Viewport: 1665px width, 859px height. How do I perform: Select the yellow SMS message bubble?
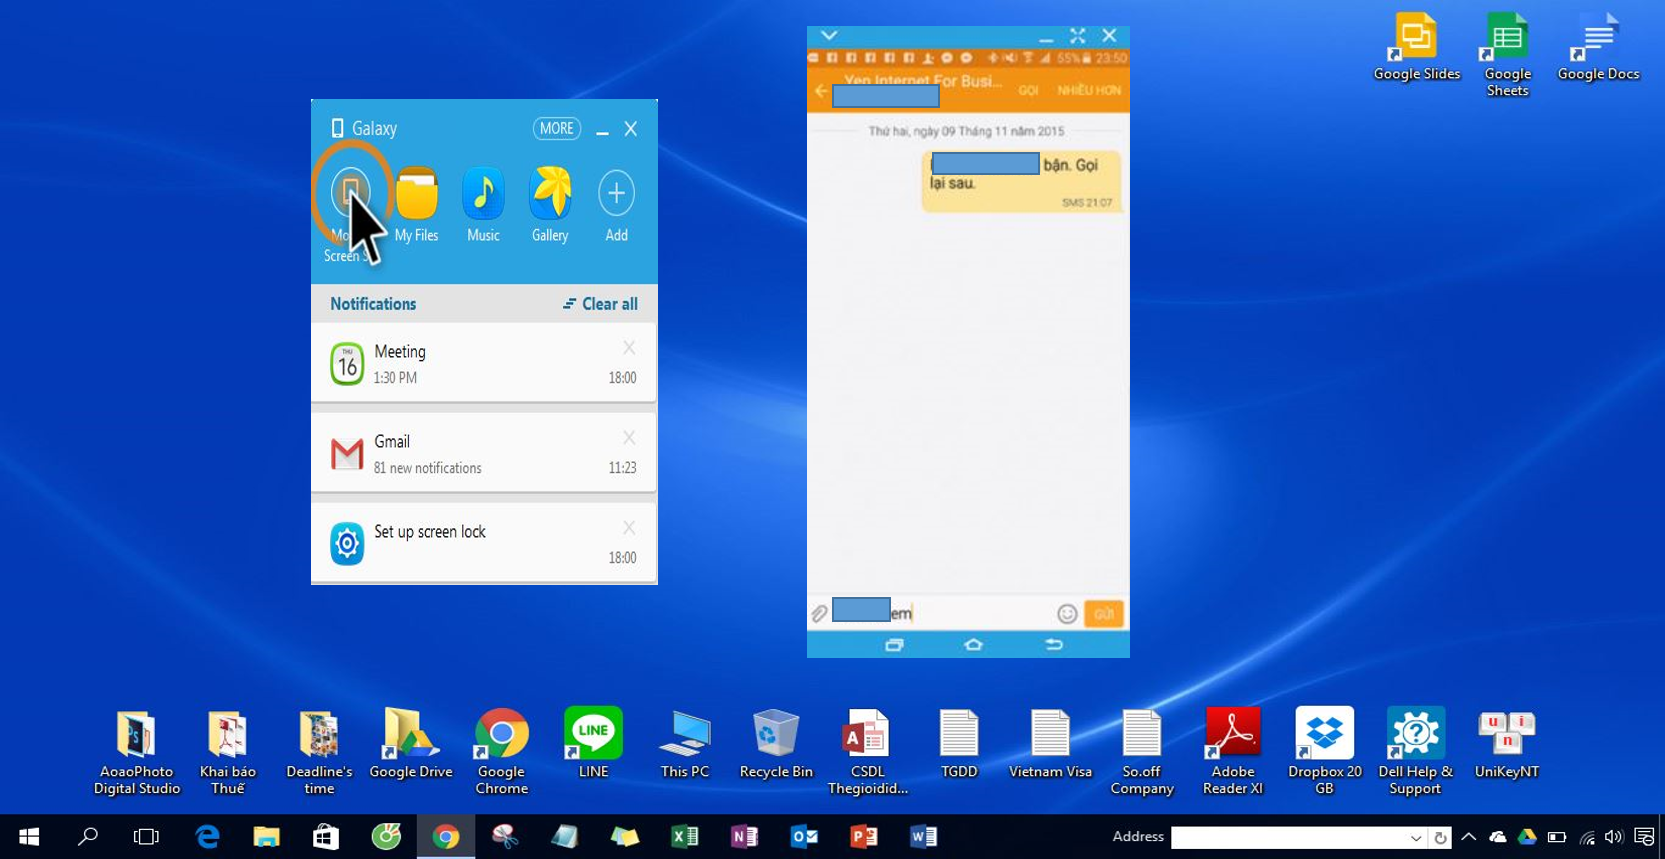coord(1021,180)
